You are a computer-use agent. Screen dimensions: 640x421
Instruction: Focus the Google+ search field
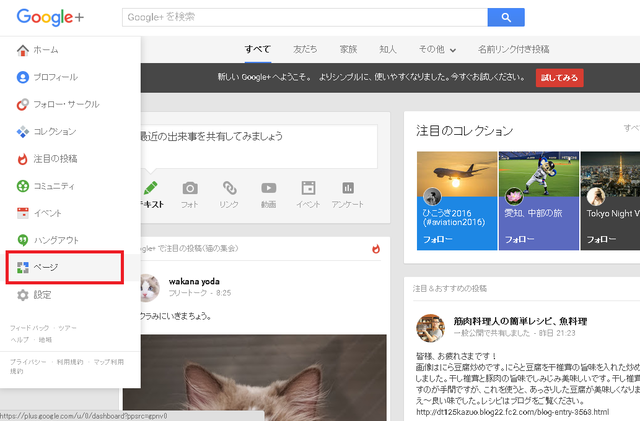pyautogui.click(x=304, y=17)
